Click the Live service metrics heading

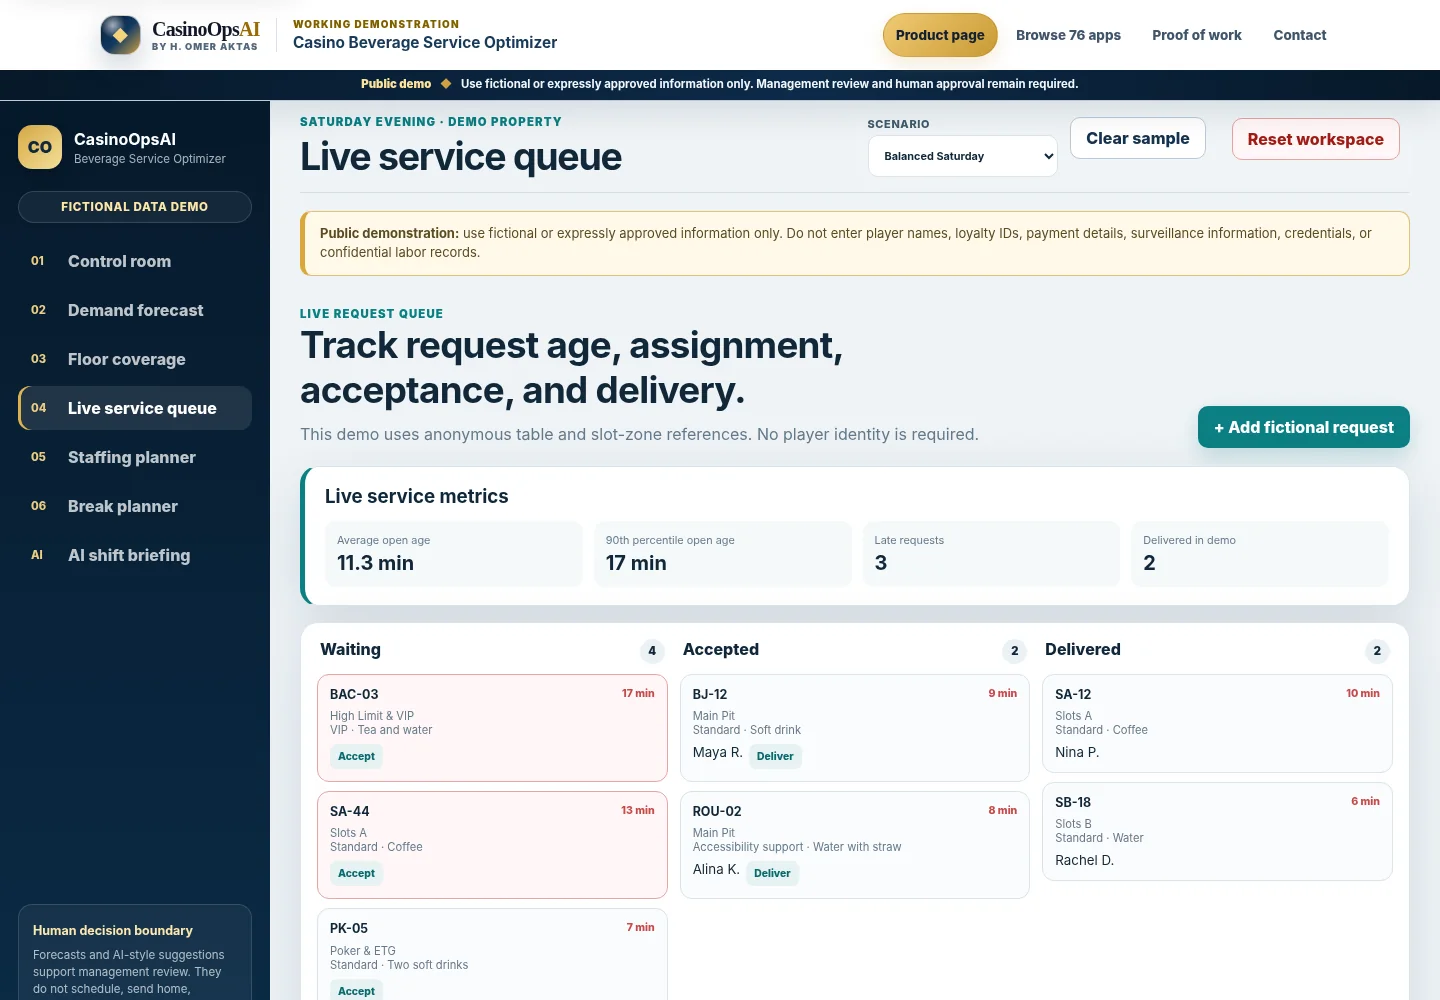tap(417, 496)
